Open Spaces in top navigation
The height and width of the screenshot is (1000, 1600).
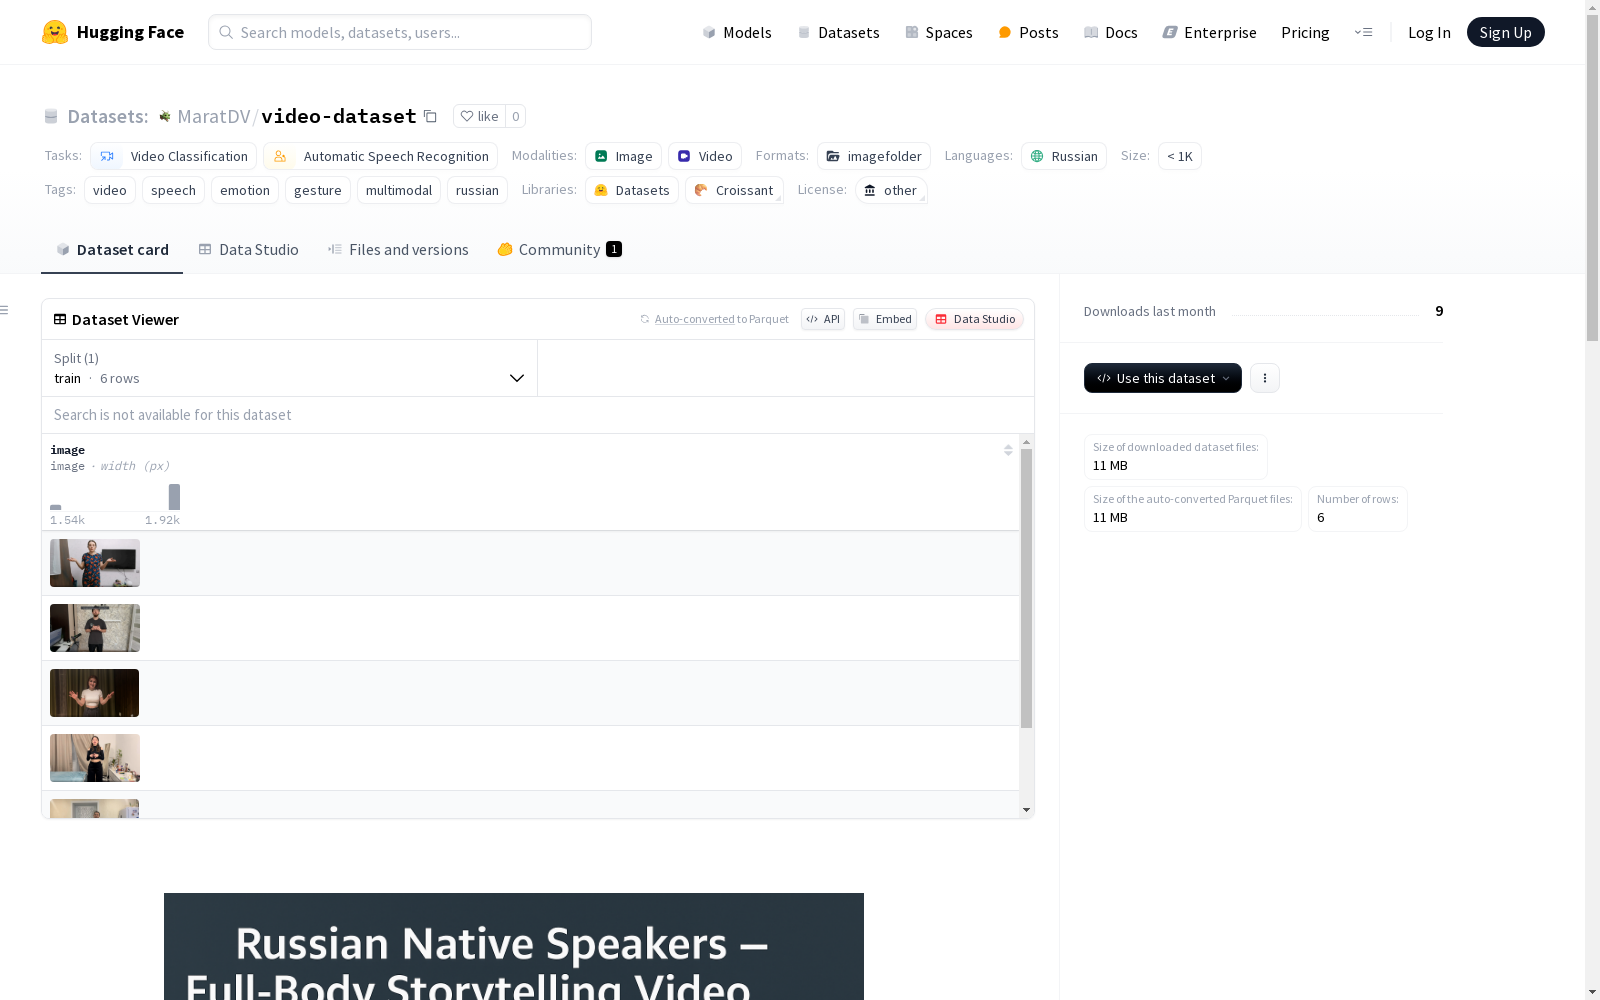click(x=939, y=32)
